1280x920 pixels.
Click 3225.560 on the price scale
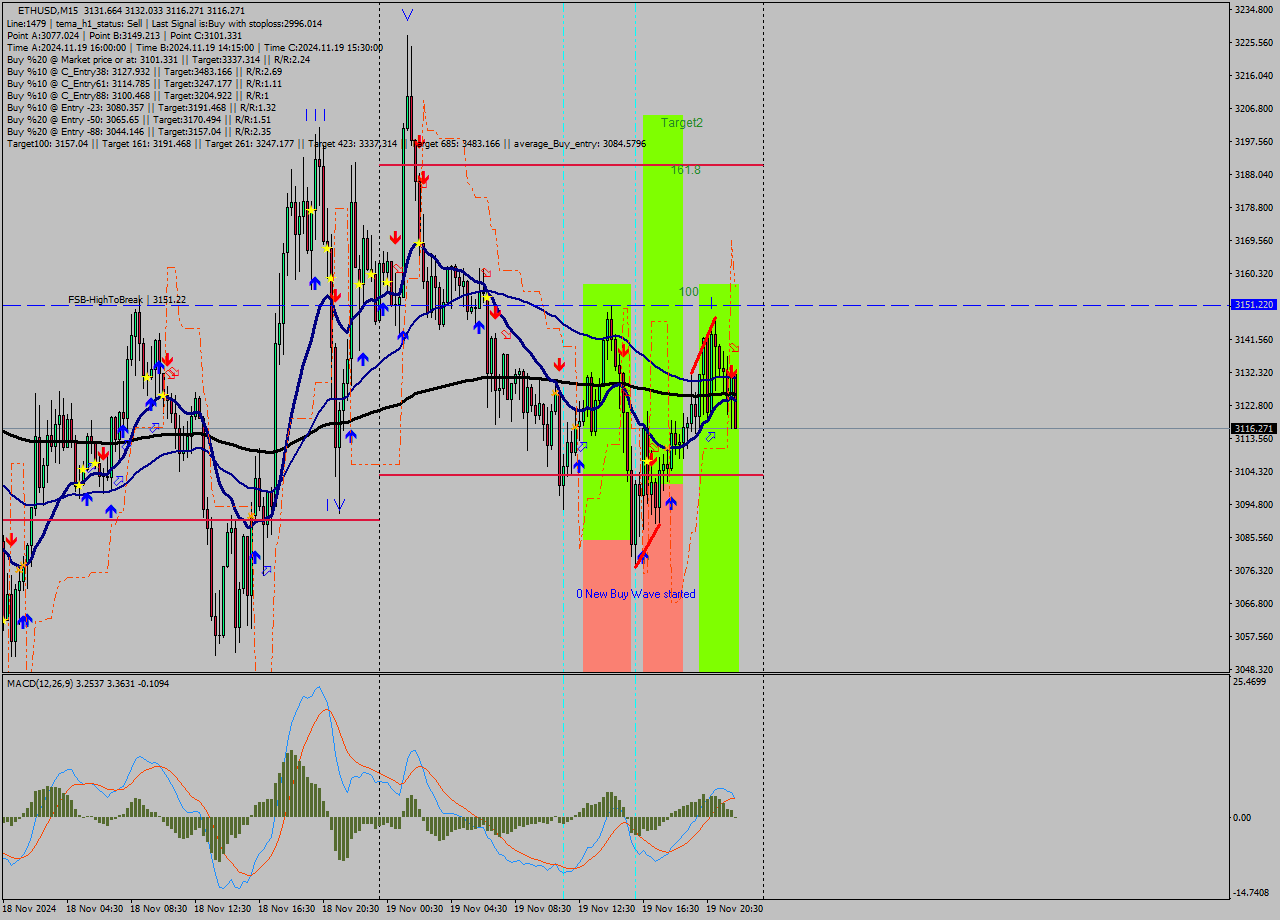(x=1254, y=42)
